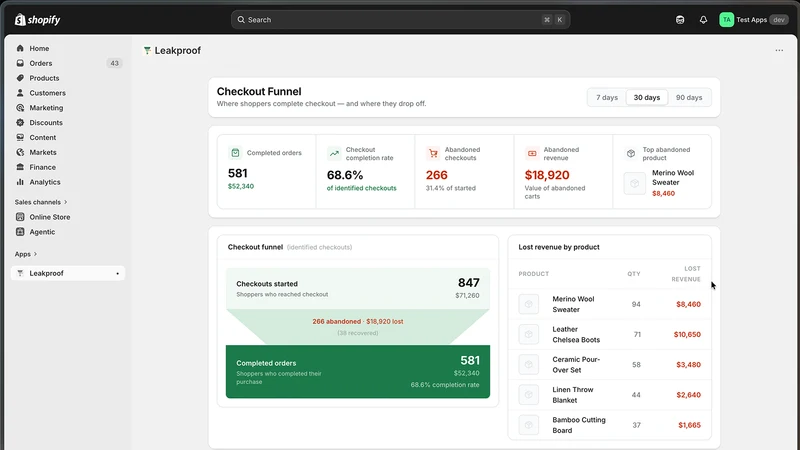
Task: Open Online Store sales channel
Action: point(68,217)
